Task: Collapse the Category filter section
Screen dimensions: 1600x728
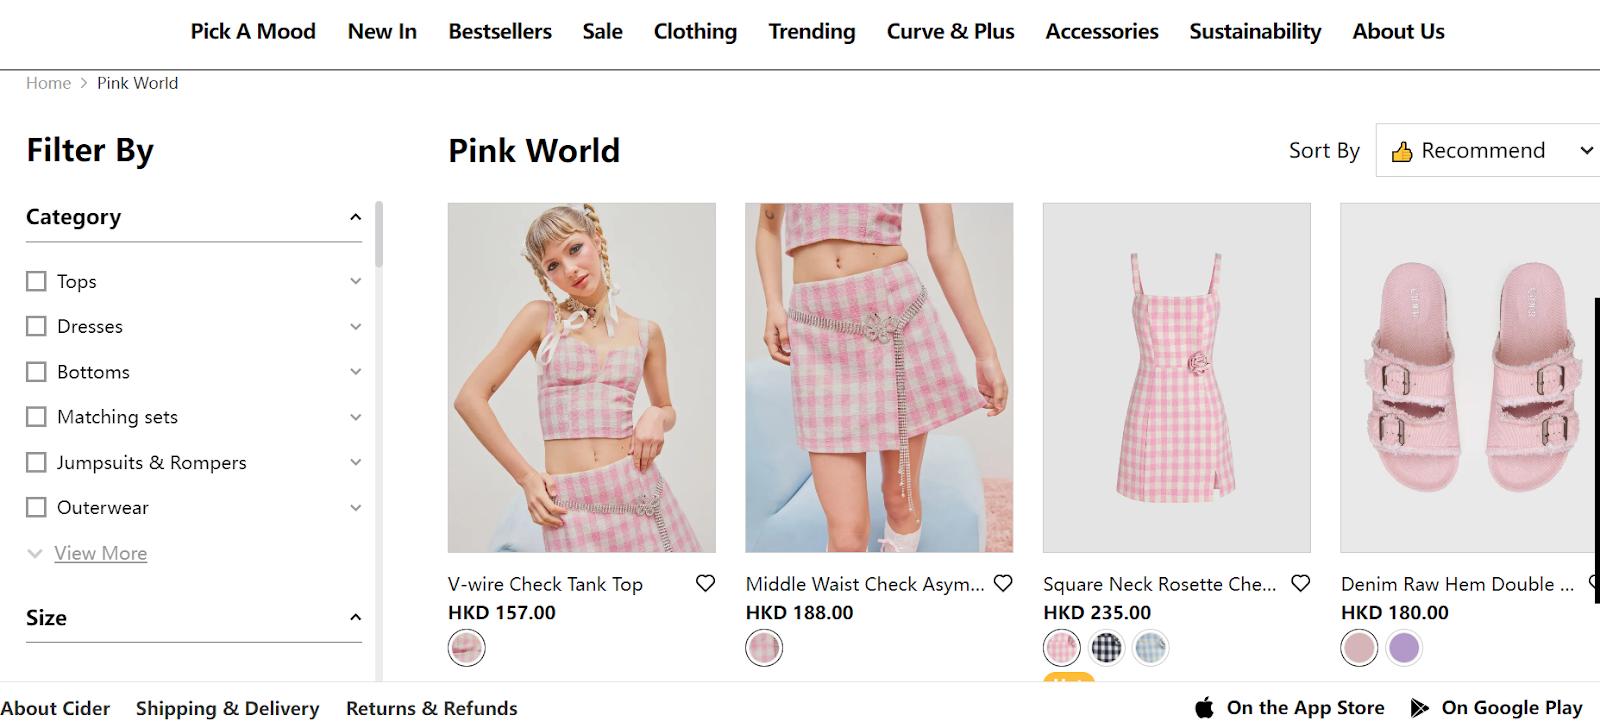Action: (355, 217)
